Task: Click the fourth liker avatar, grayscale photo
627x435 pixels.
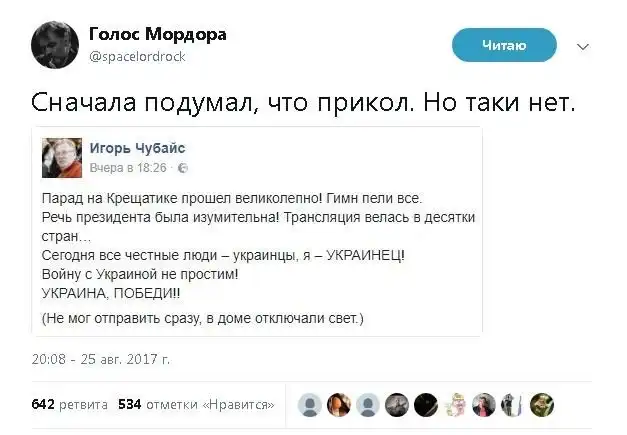Action: [398, 404]
